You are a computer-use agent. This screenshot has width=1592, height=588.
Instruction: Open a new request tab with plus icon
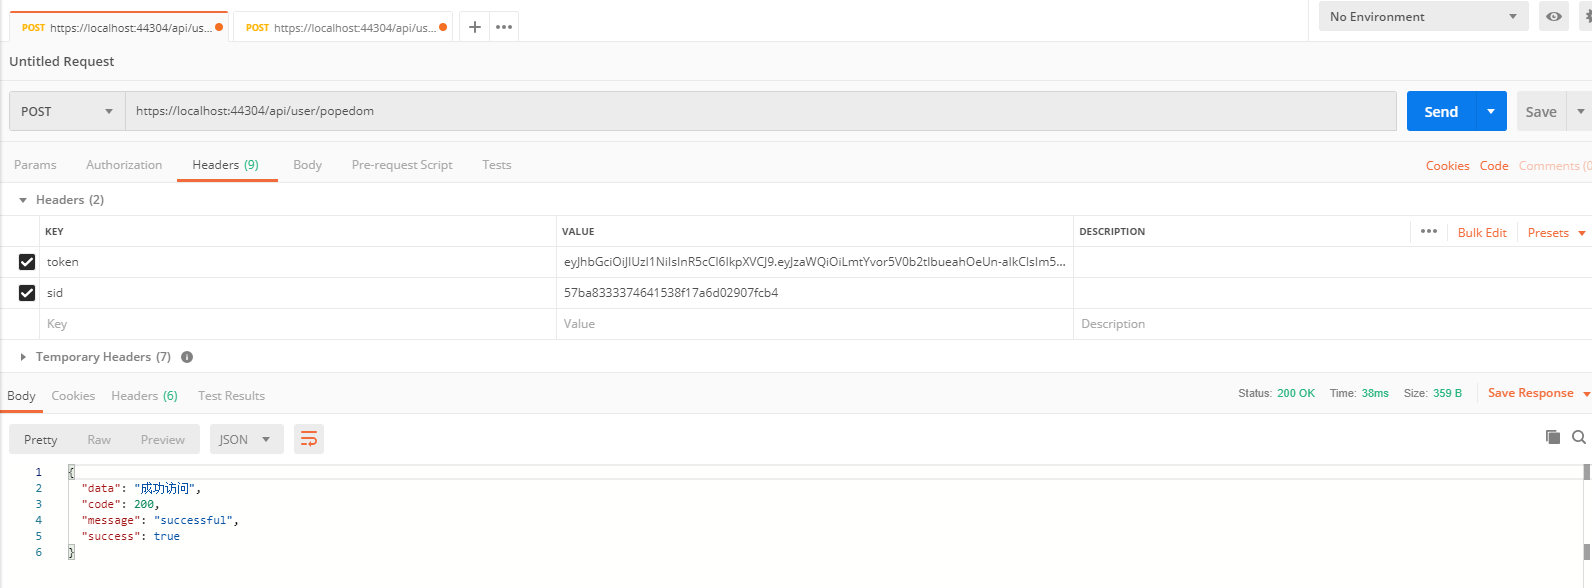tap(474, 27)
